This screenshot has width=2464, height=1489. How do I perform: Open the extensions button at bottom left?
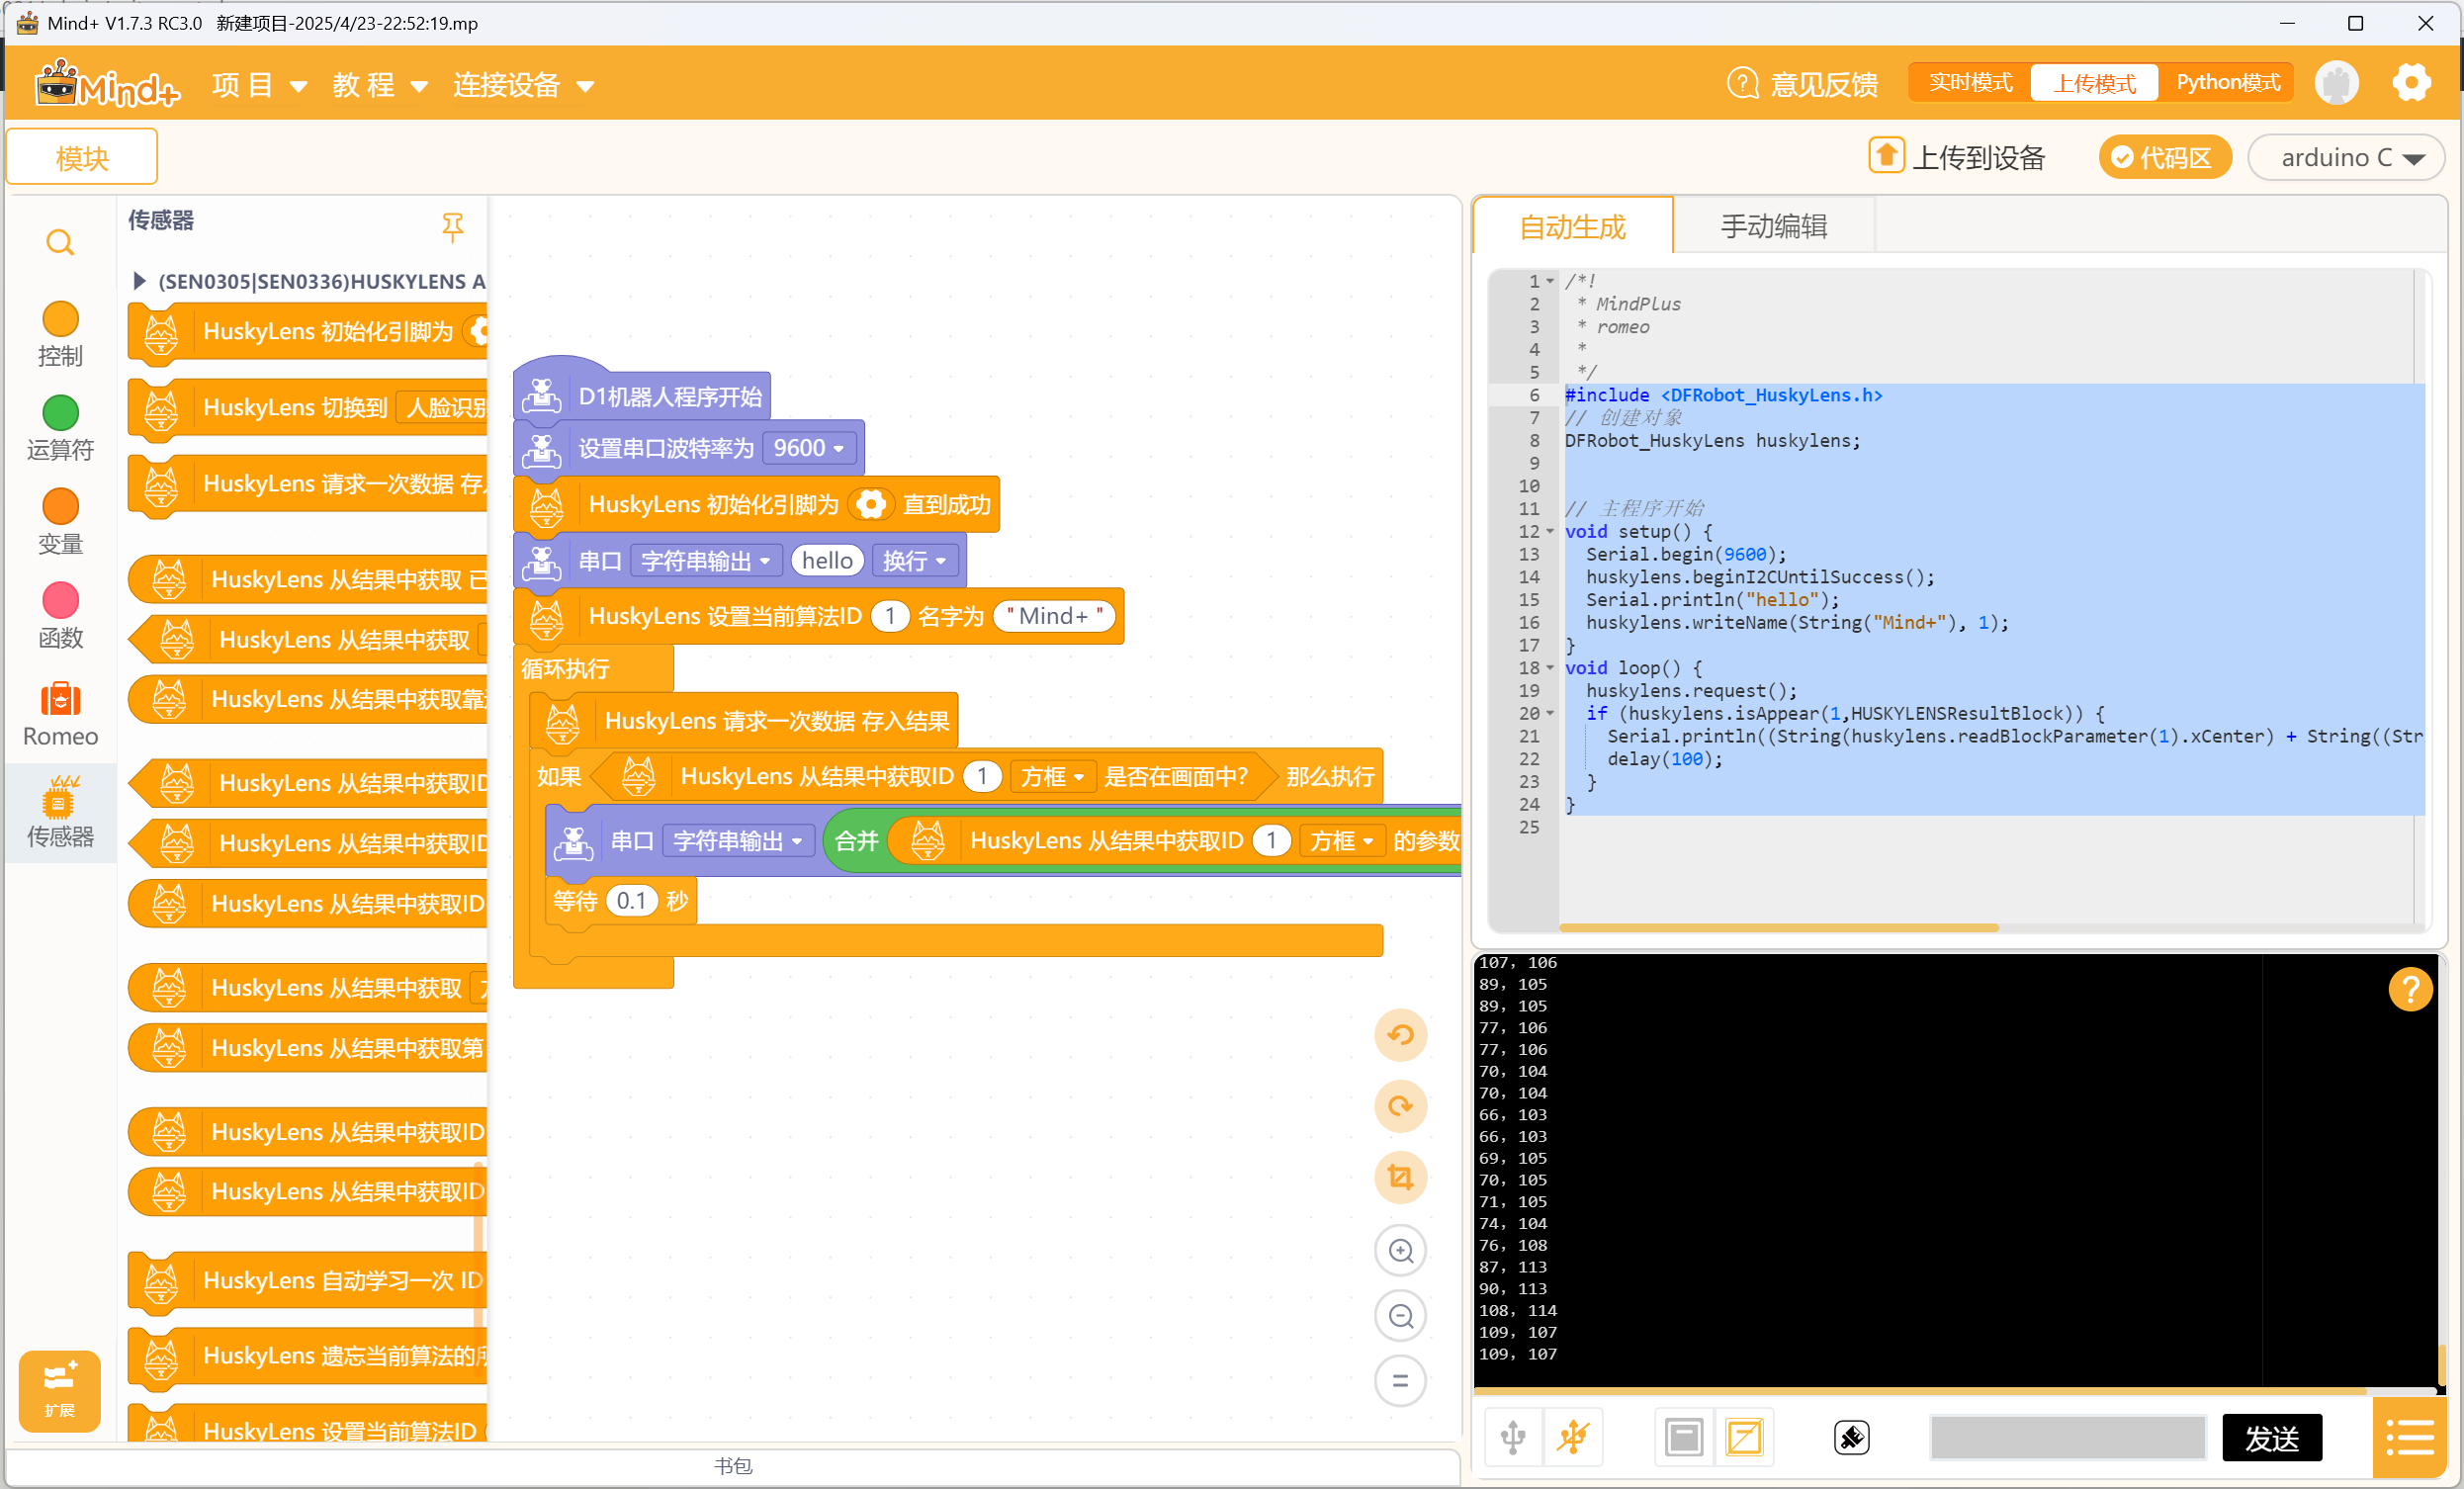pyautogui.click(x=59, y=1391)
